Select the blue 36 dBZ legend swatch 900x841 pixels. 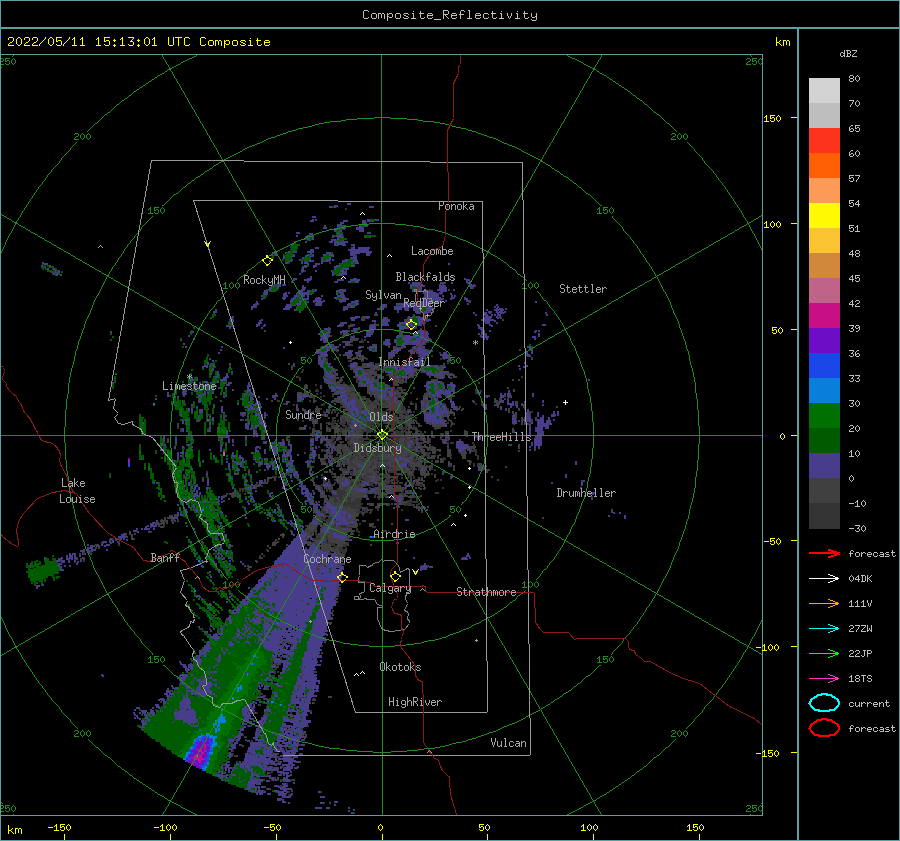824,365
